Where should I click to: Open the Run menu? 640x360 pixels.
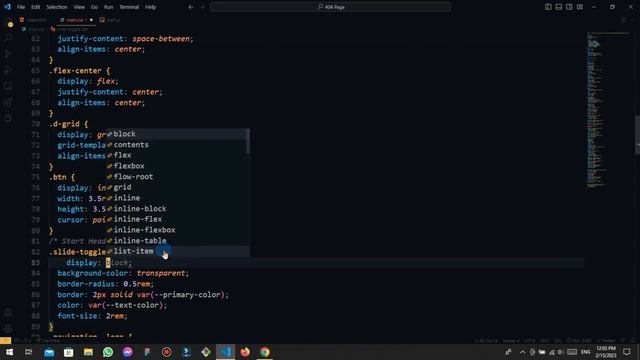[108, 7]
